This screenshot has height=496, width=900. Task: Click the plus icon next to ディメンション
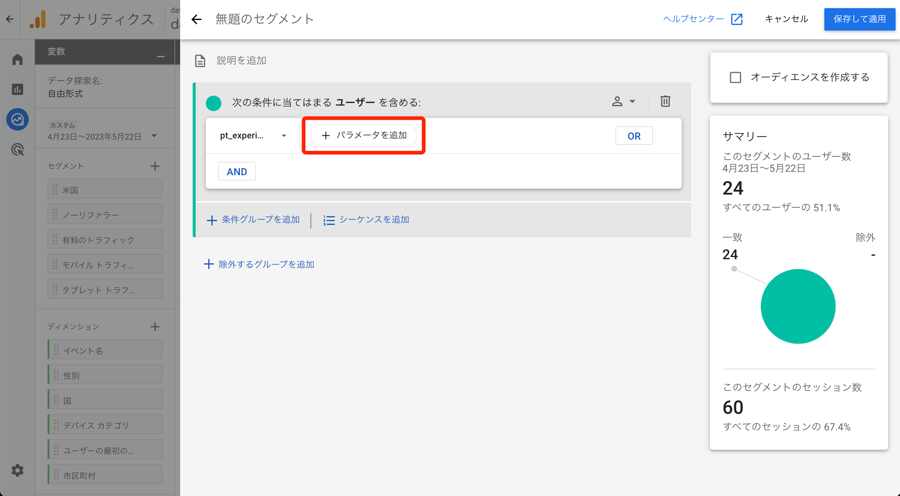pos(155,327)
